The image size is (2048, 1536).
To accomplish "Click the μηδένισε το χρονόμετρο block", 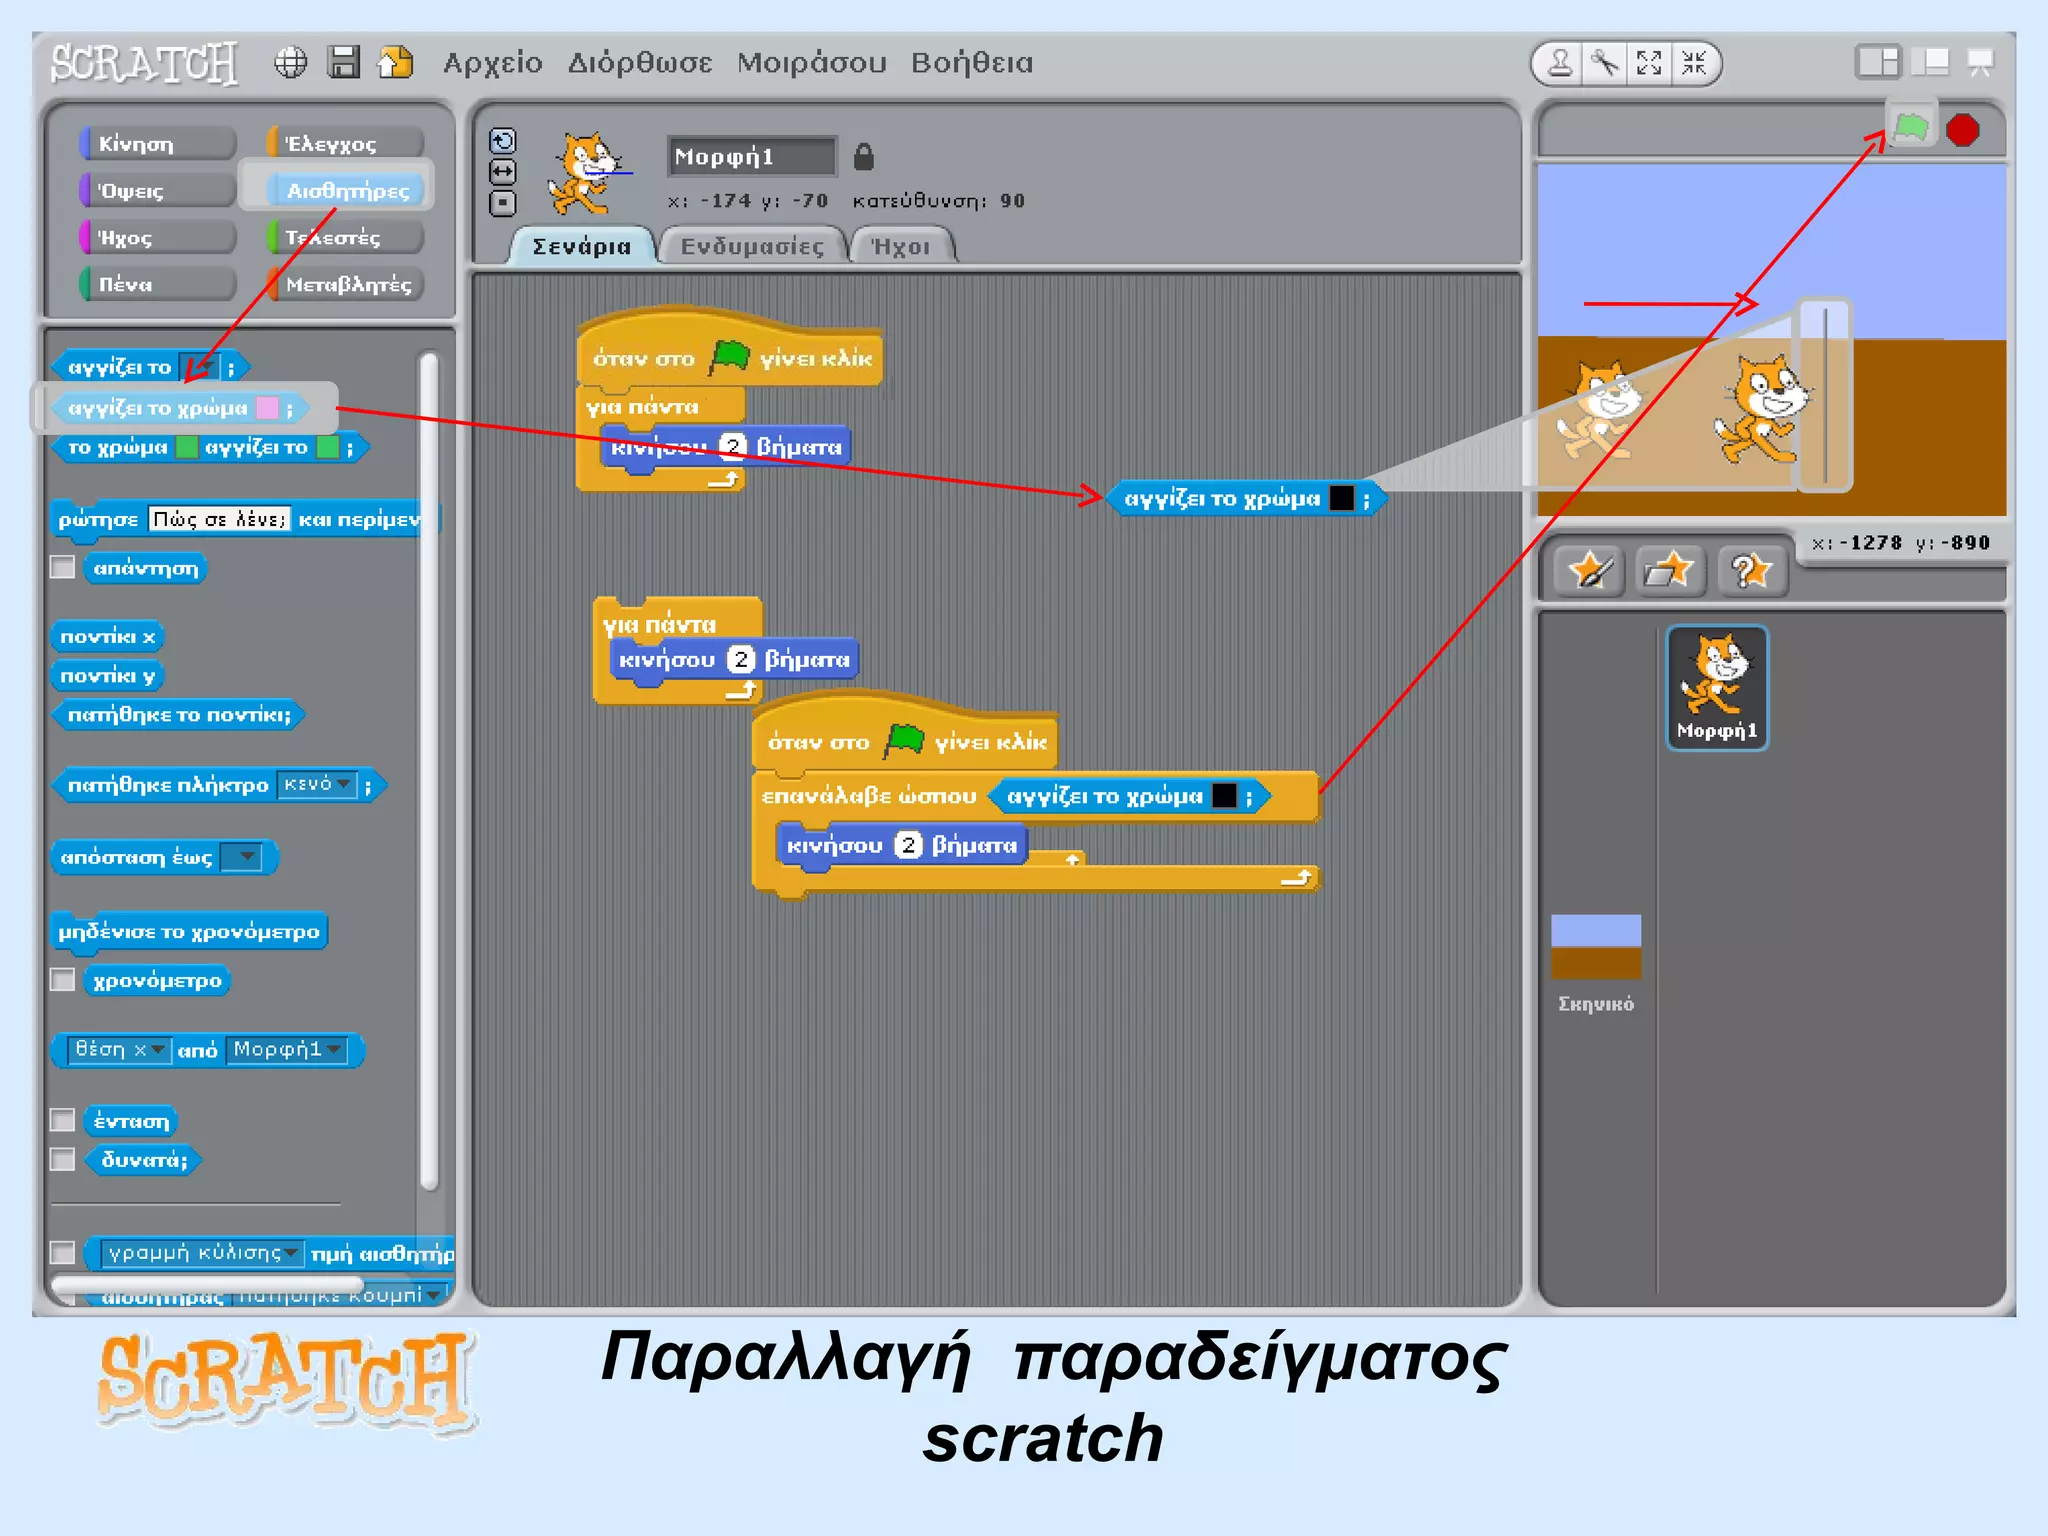I will point(189,932).
